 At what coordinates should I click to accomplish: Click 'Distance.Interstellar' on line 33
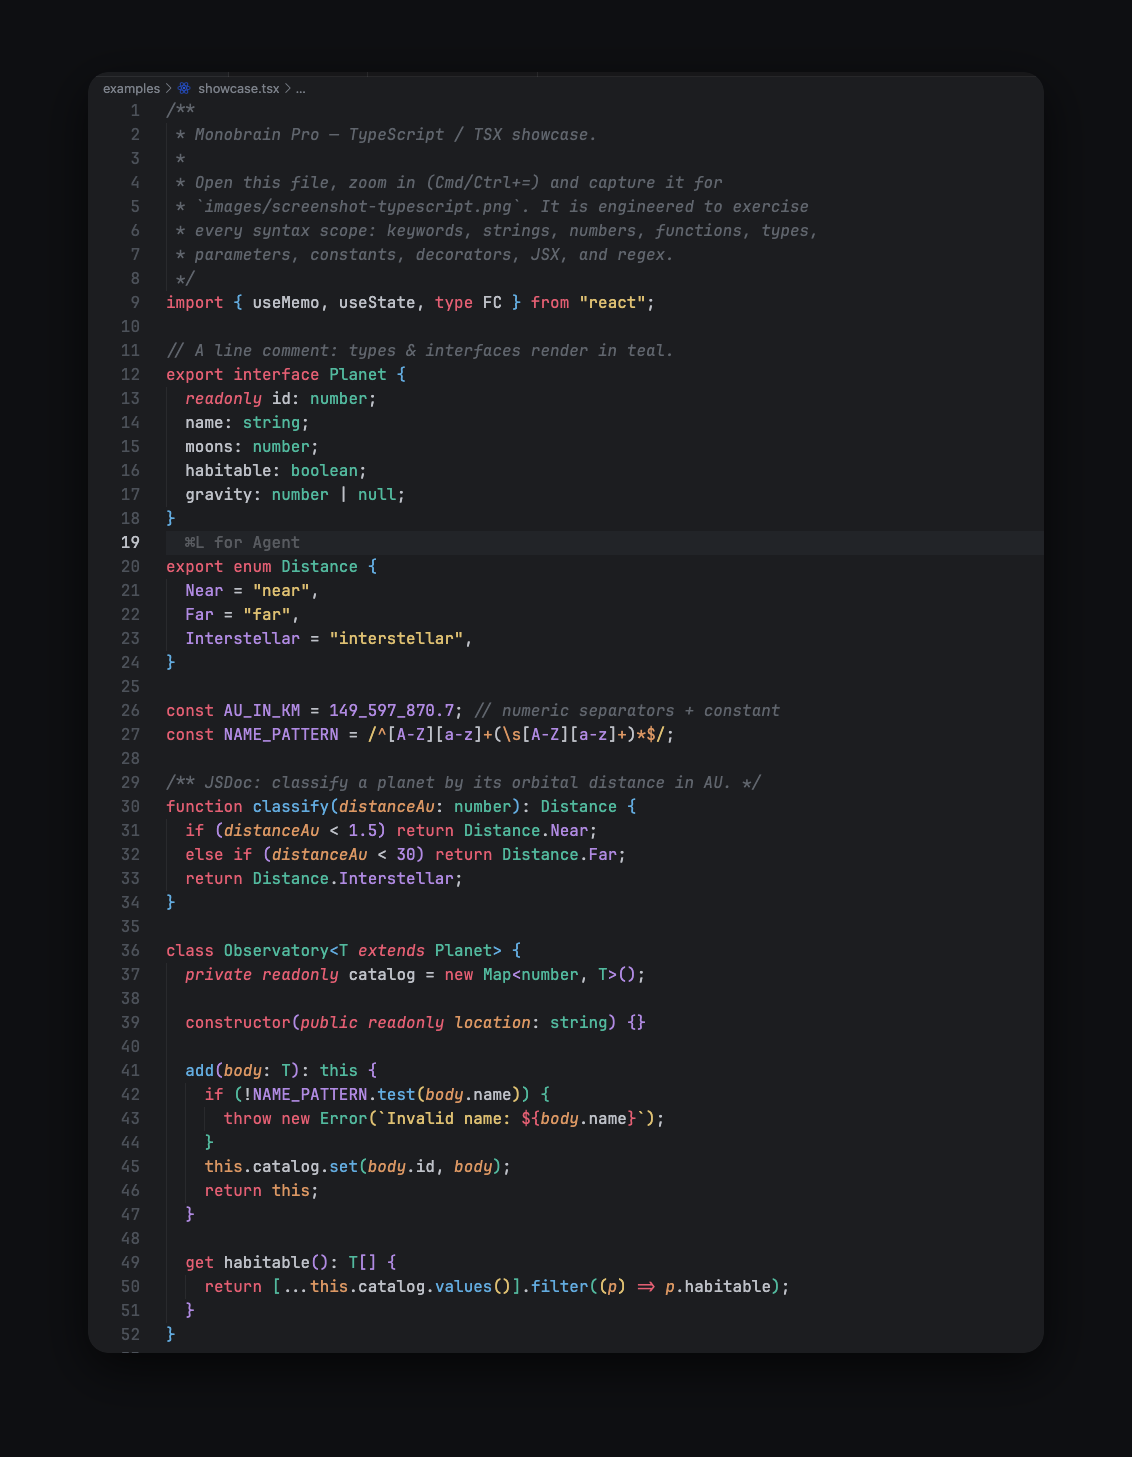(353, 878)
